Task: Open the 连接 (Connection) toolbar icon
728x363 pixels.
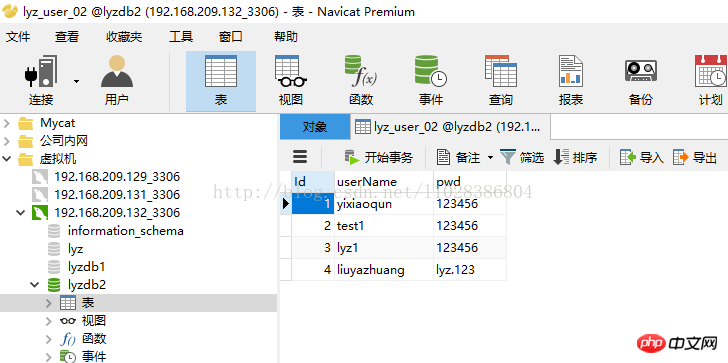Action: pos(41,81)
